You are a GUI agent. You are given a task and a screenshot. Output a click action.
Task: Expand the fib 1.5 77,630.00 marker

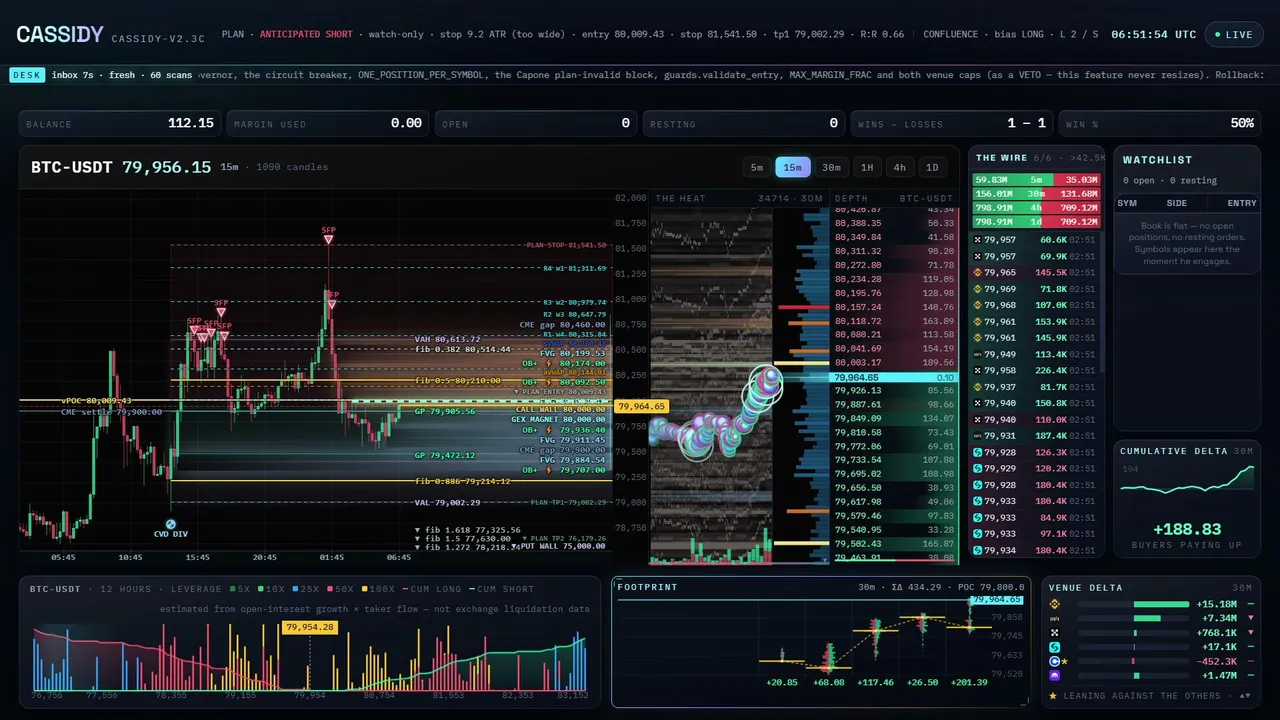463,539
